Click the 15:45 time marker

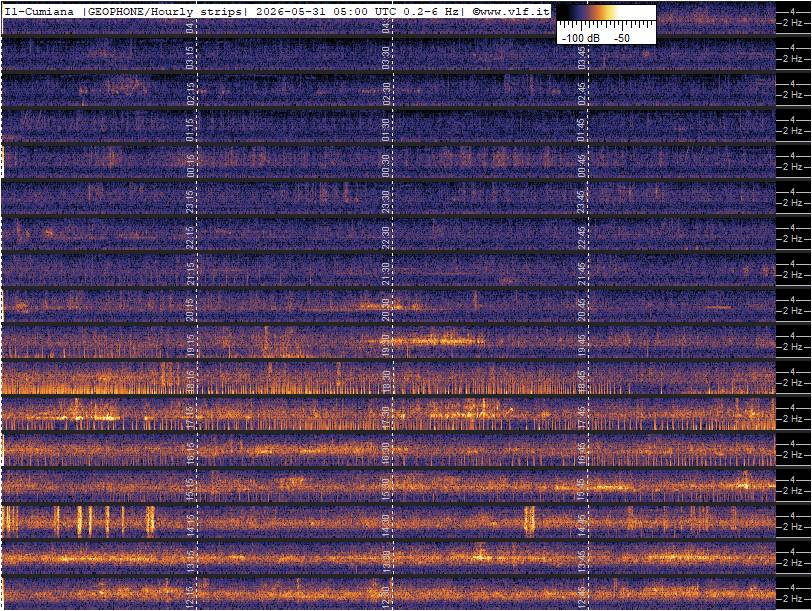(x=582, y=490)
